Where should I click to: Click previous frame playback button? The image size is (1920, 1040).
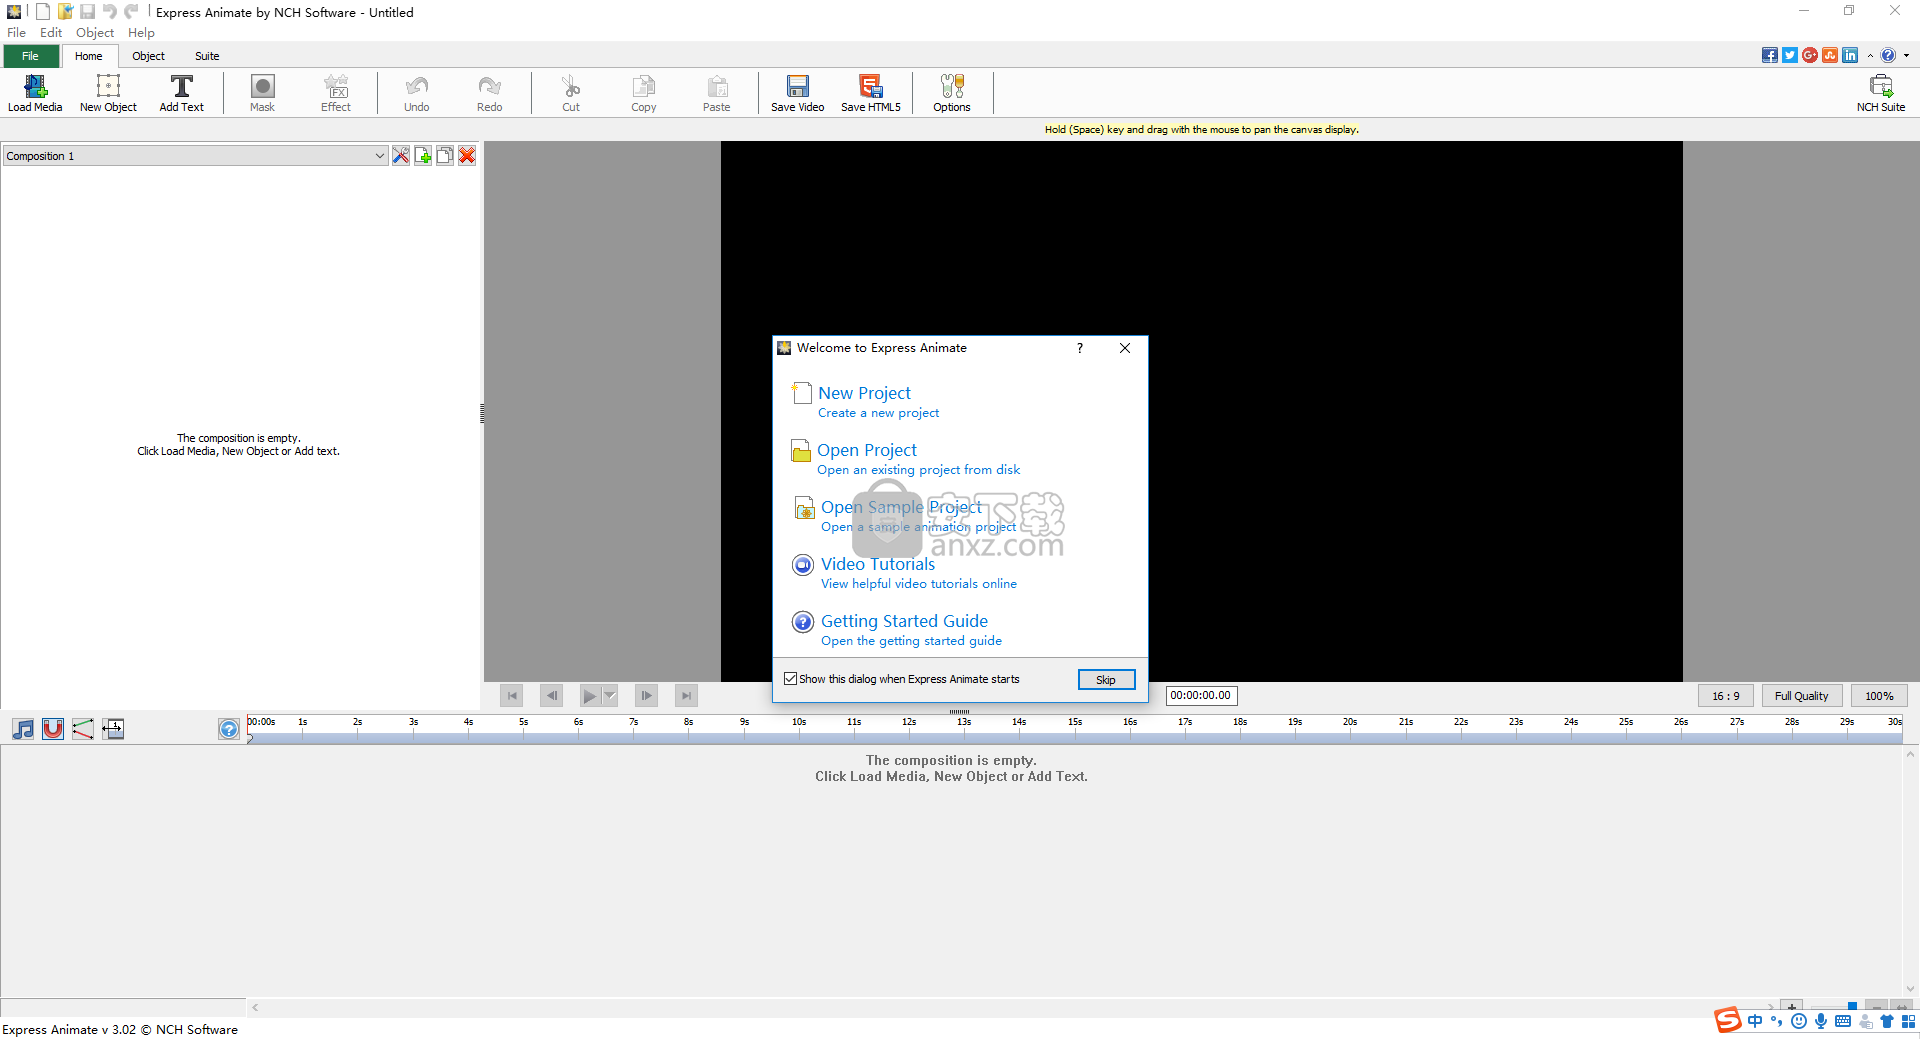click(x=551, y=695)
